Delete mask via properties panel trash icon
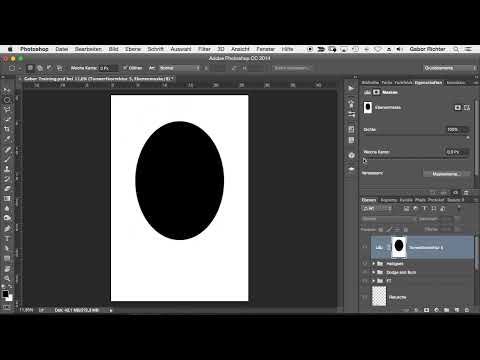Screen dimensions: 480x360 point(466,193)
